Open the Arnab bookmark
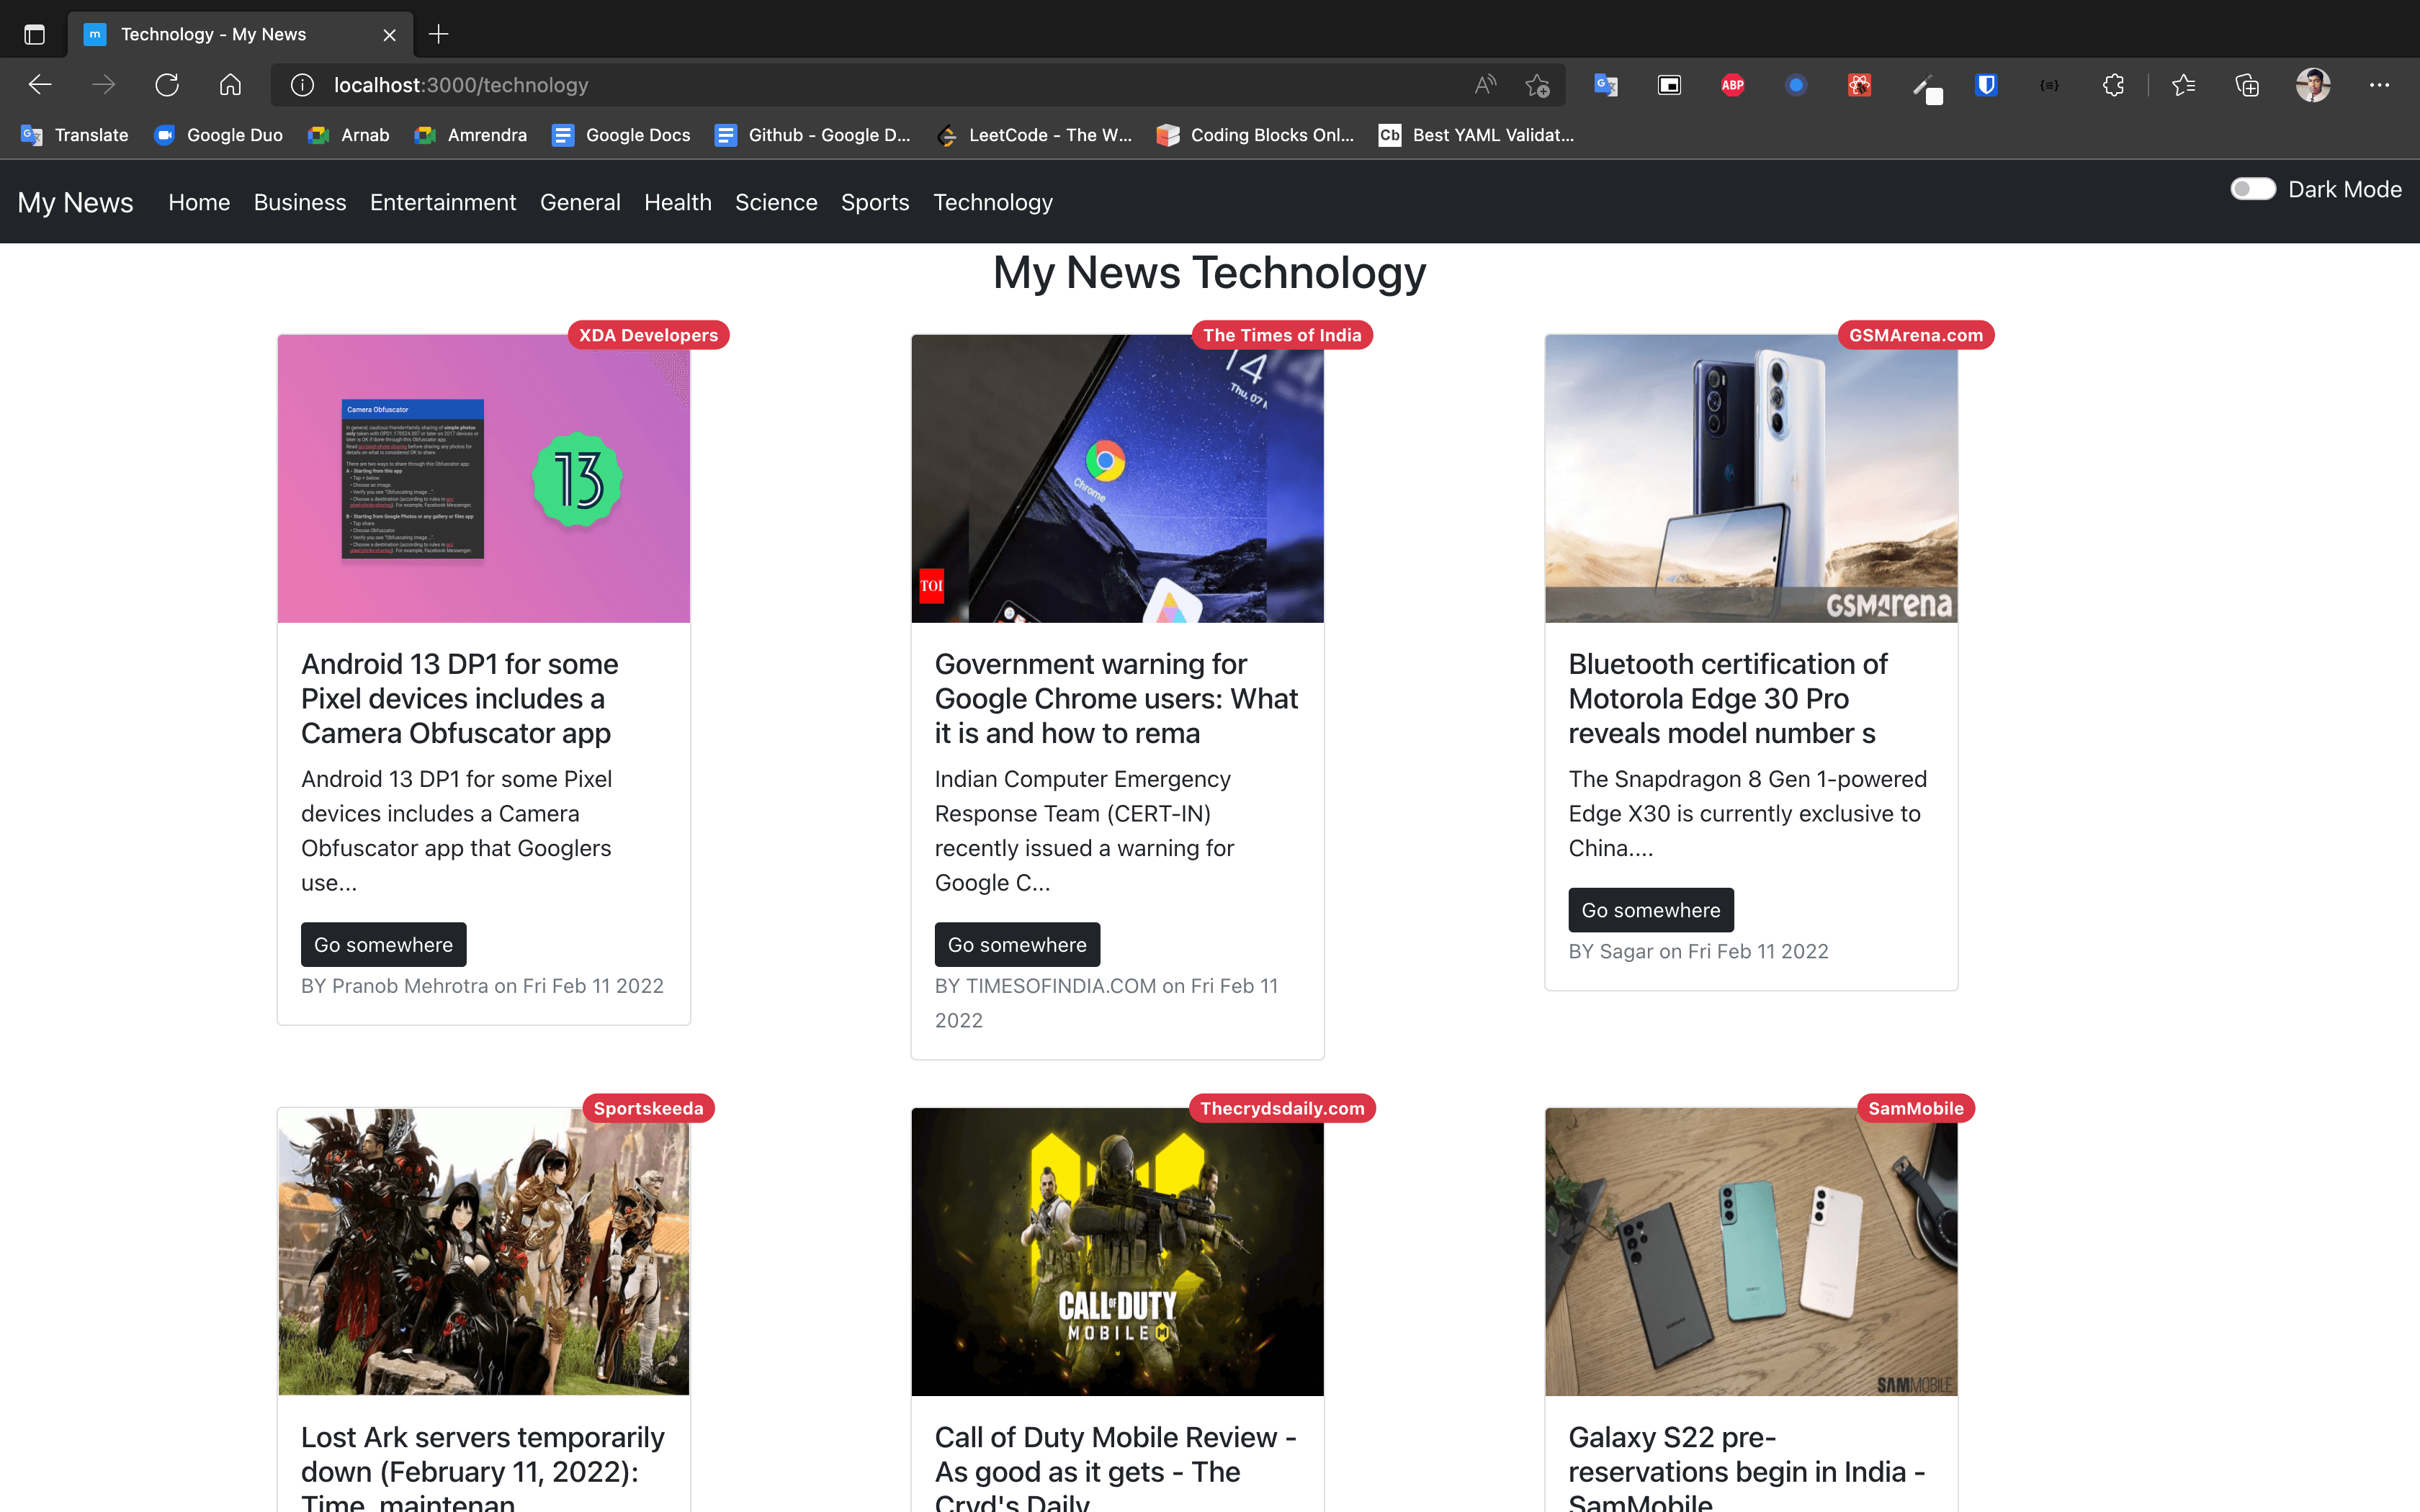The image size is (2420, 1512). pos(349,135)
